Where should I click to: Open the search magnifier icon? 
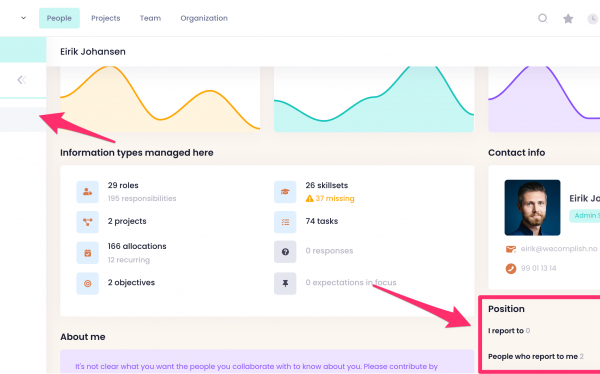543,18
